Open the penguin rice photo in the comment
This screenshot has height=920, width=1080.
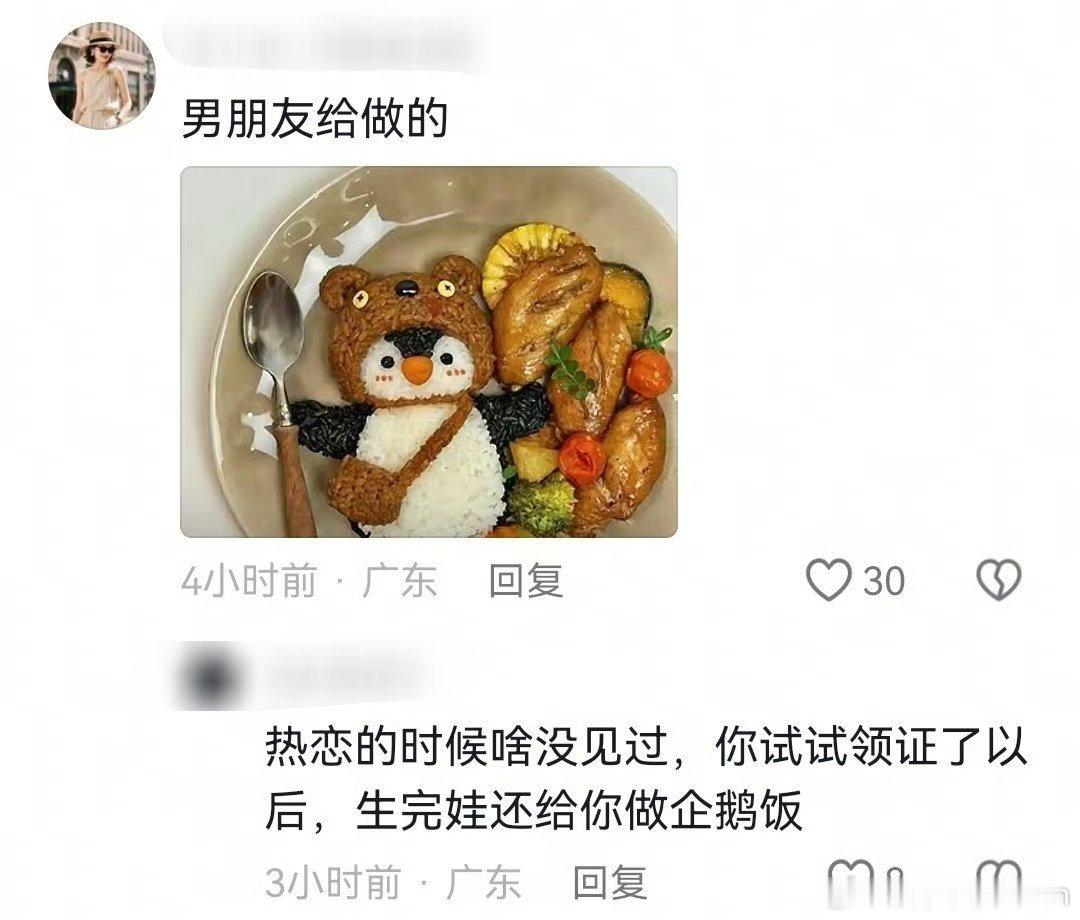pyautogui.click(x=428, y=352)
